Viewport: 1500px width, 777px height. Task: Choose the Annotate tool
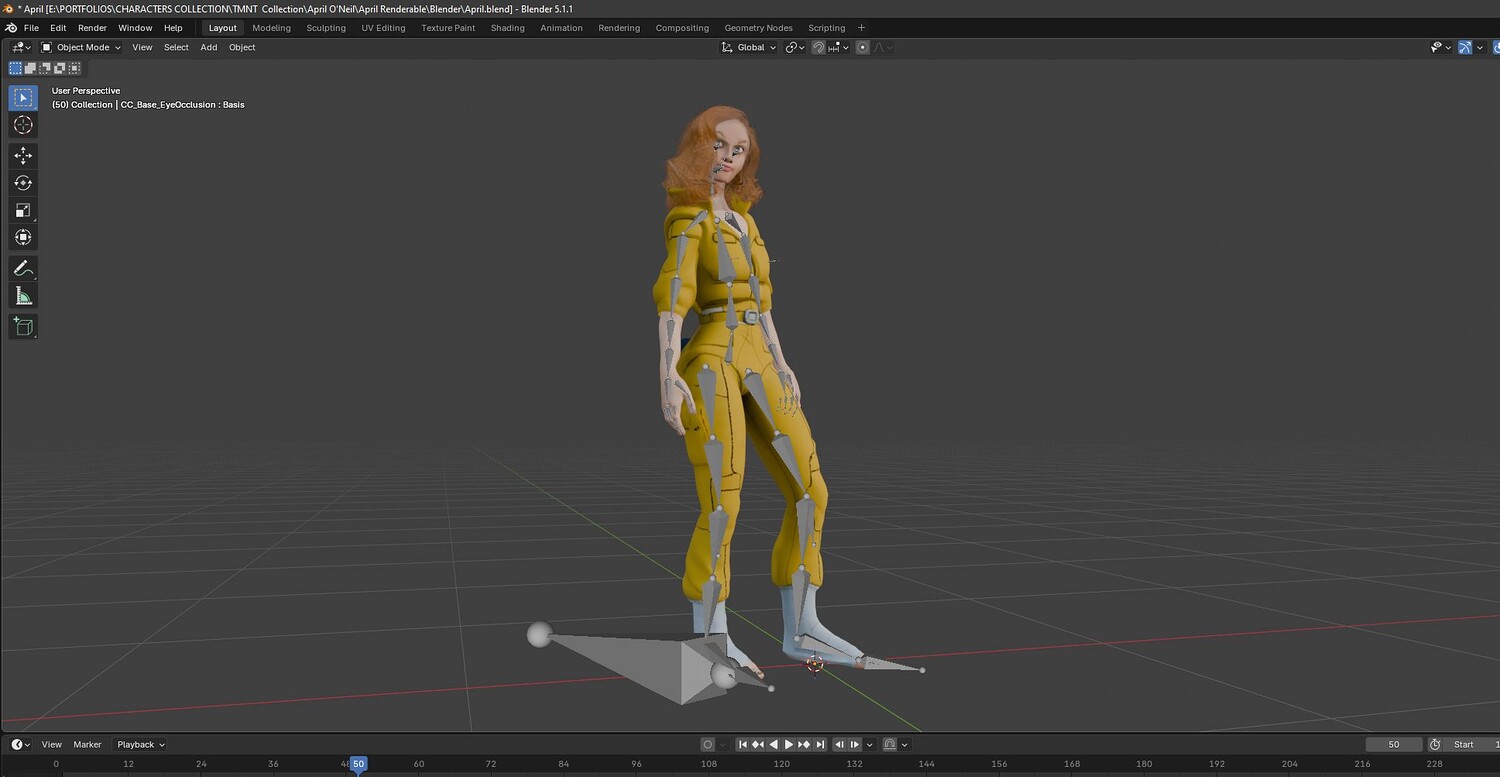[x=24, y=268]
